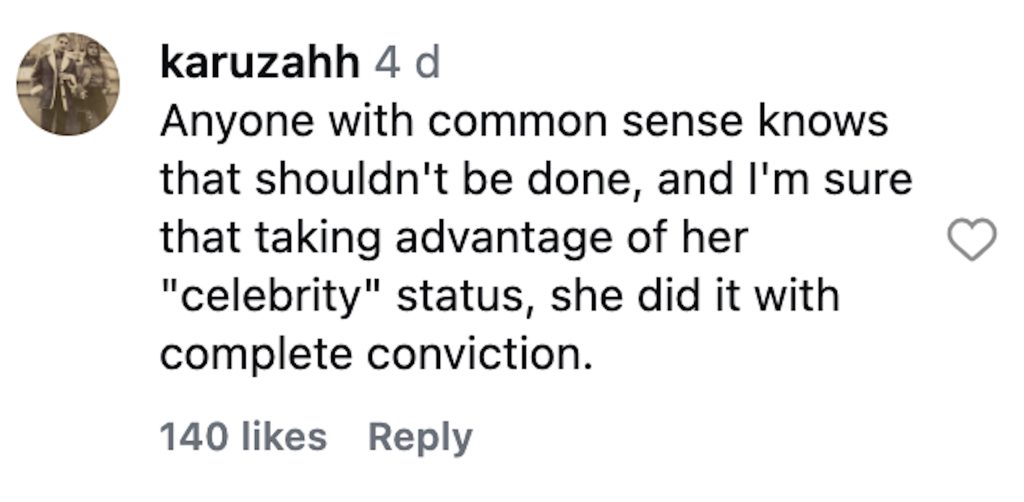Click the 4 d timestamp
The width and height of the screenshot is (1024, 502).
tap(407, 66)
